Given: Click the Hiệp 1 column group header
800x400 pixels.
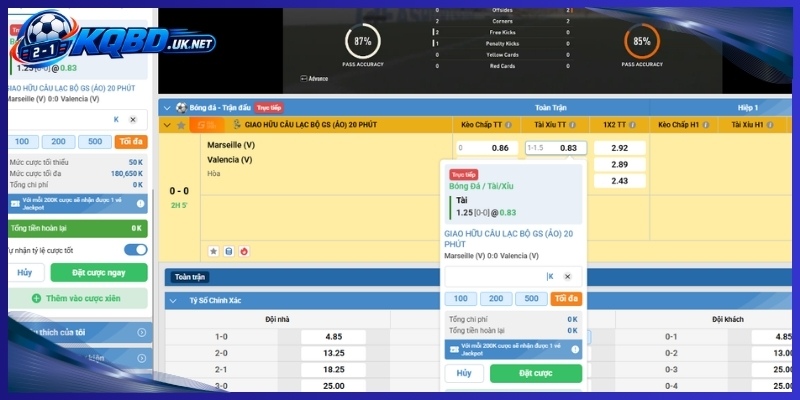Looking at the screenshot, I should pos(748,108).
